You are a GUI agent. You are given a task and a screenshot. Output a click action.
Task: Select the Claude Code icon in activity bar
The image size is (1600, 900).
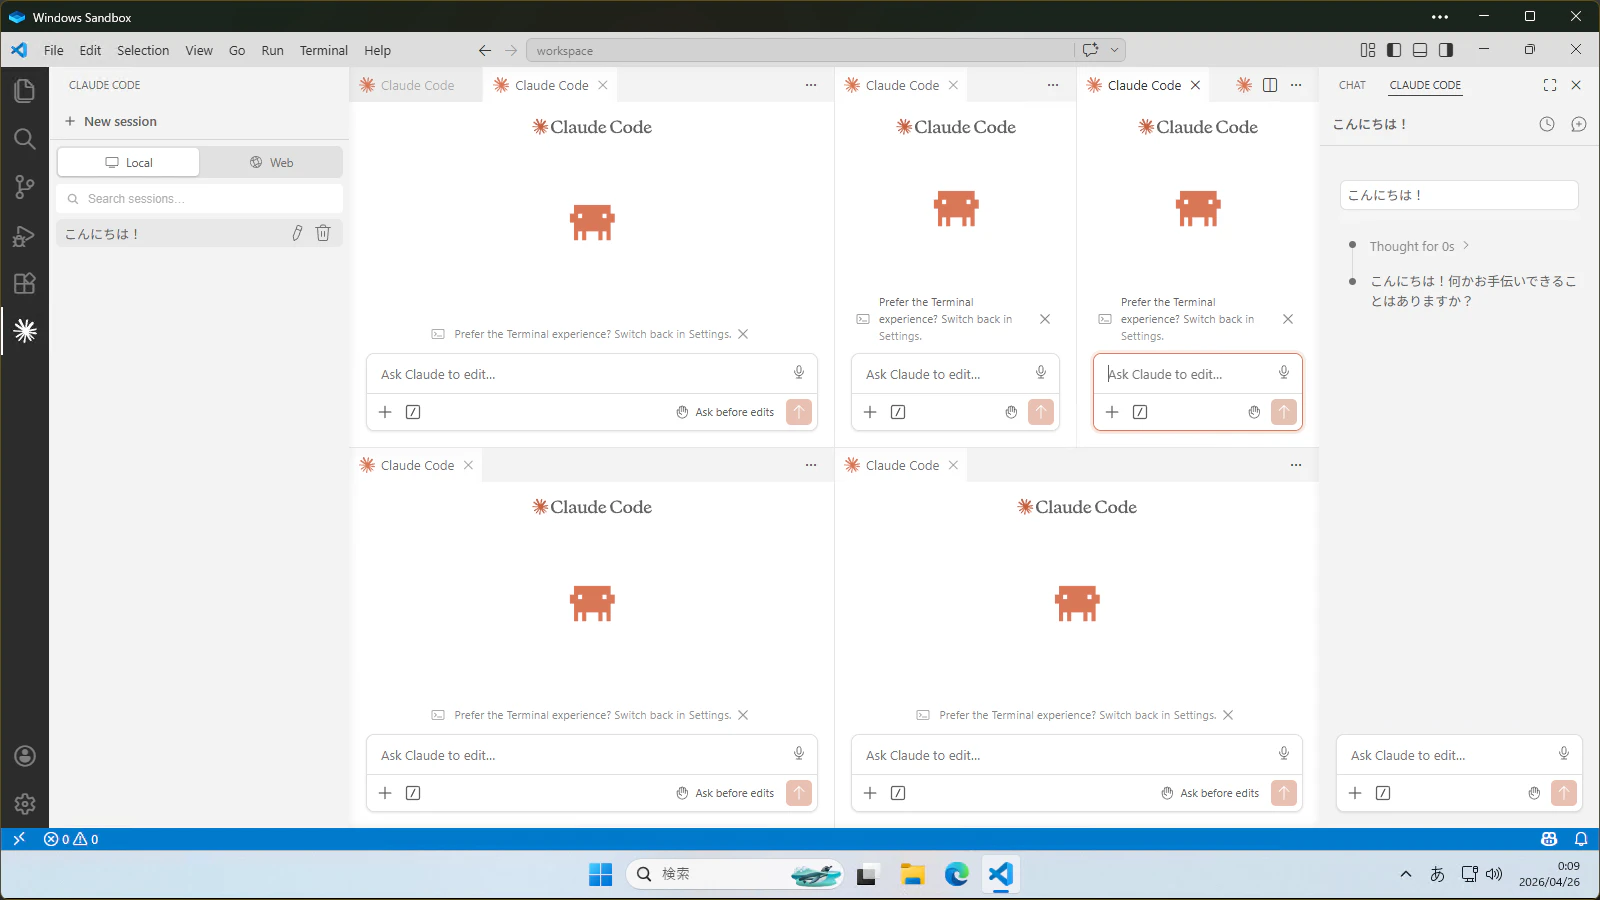(x=25, y=331)
